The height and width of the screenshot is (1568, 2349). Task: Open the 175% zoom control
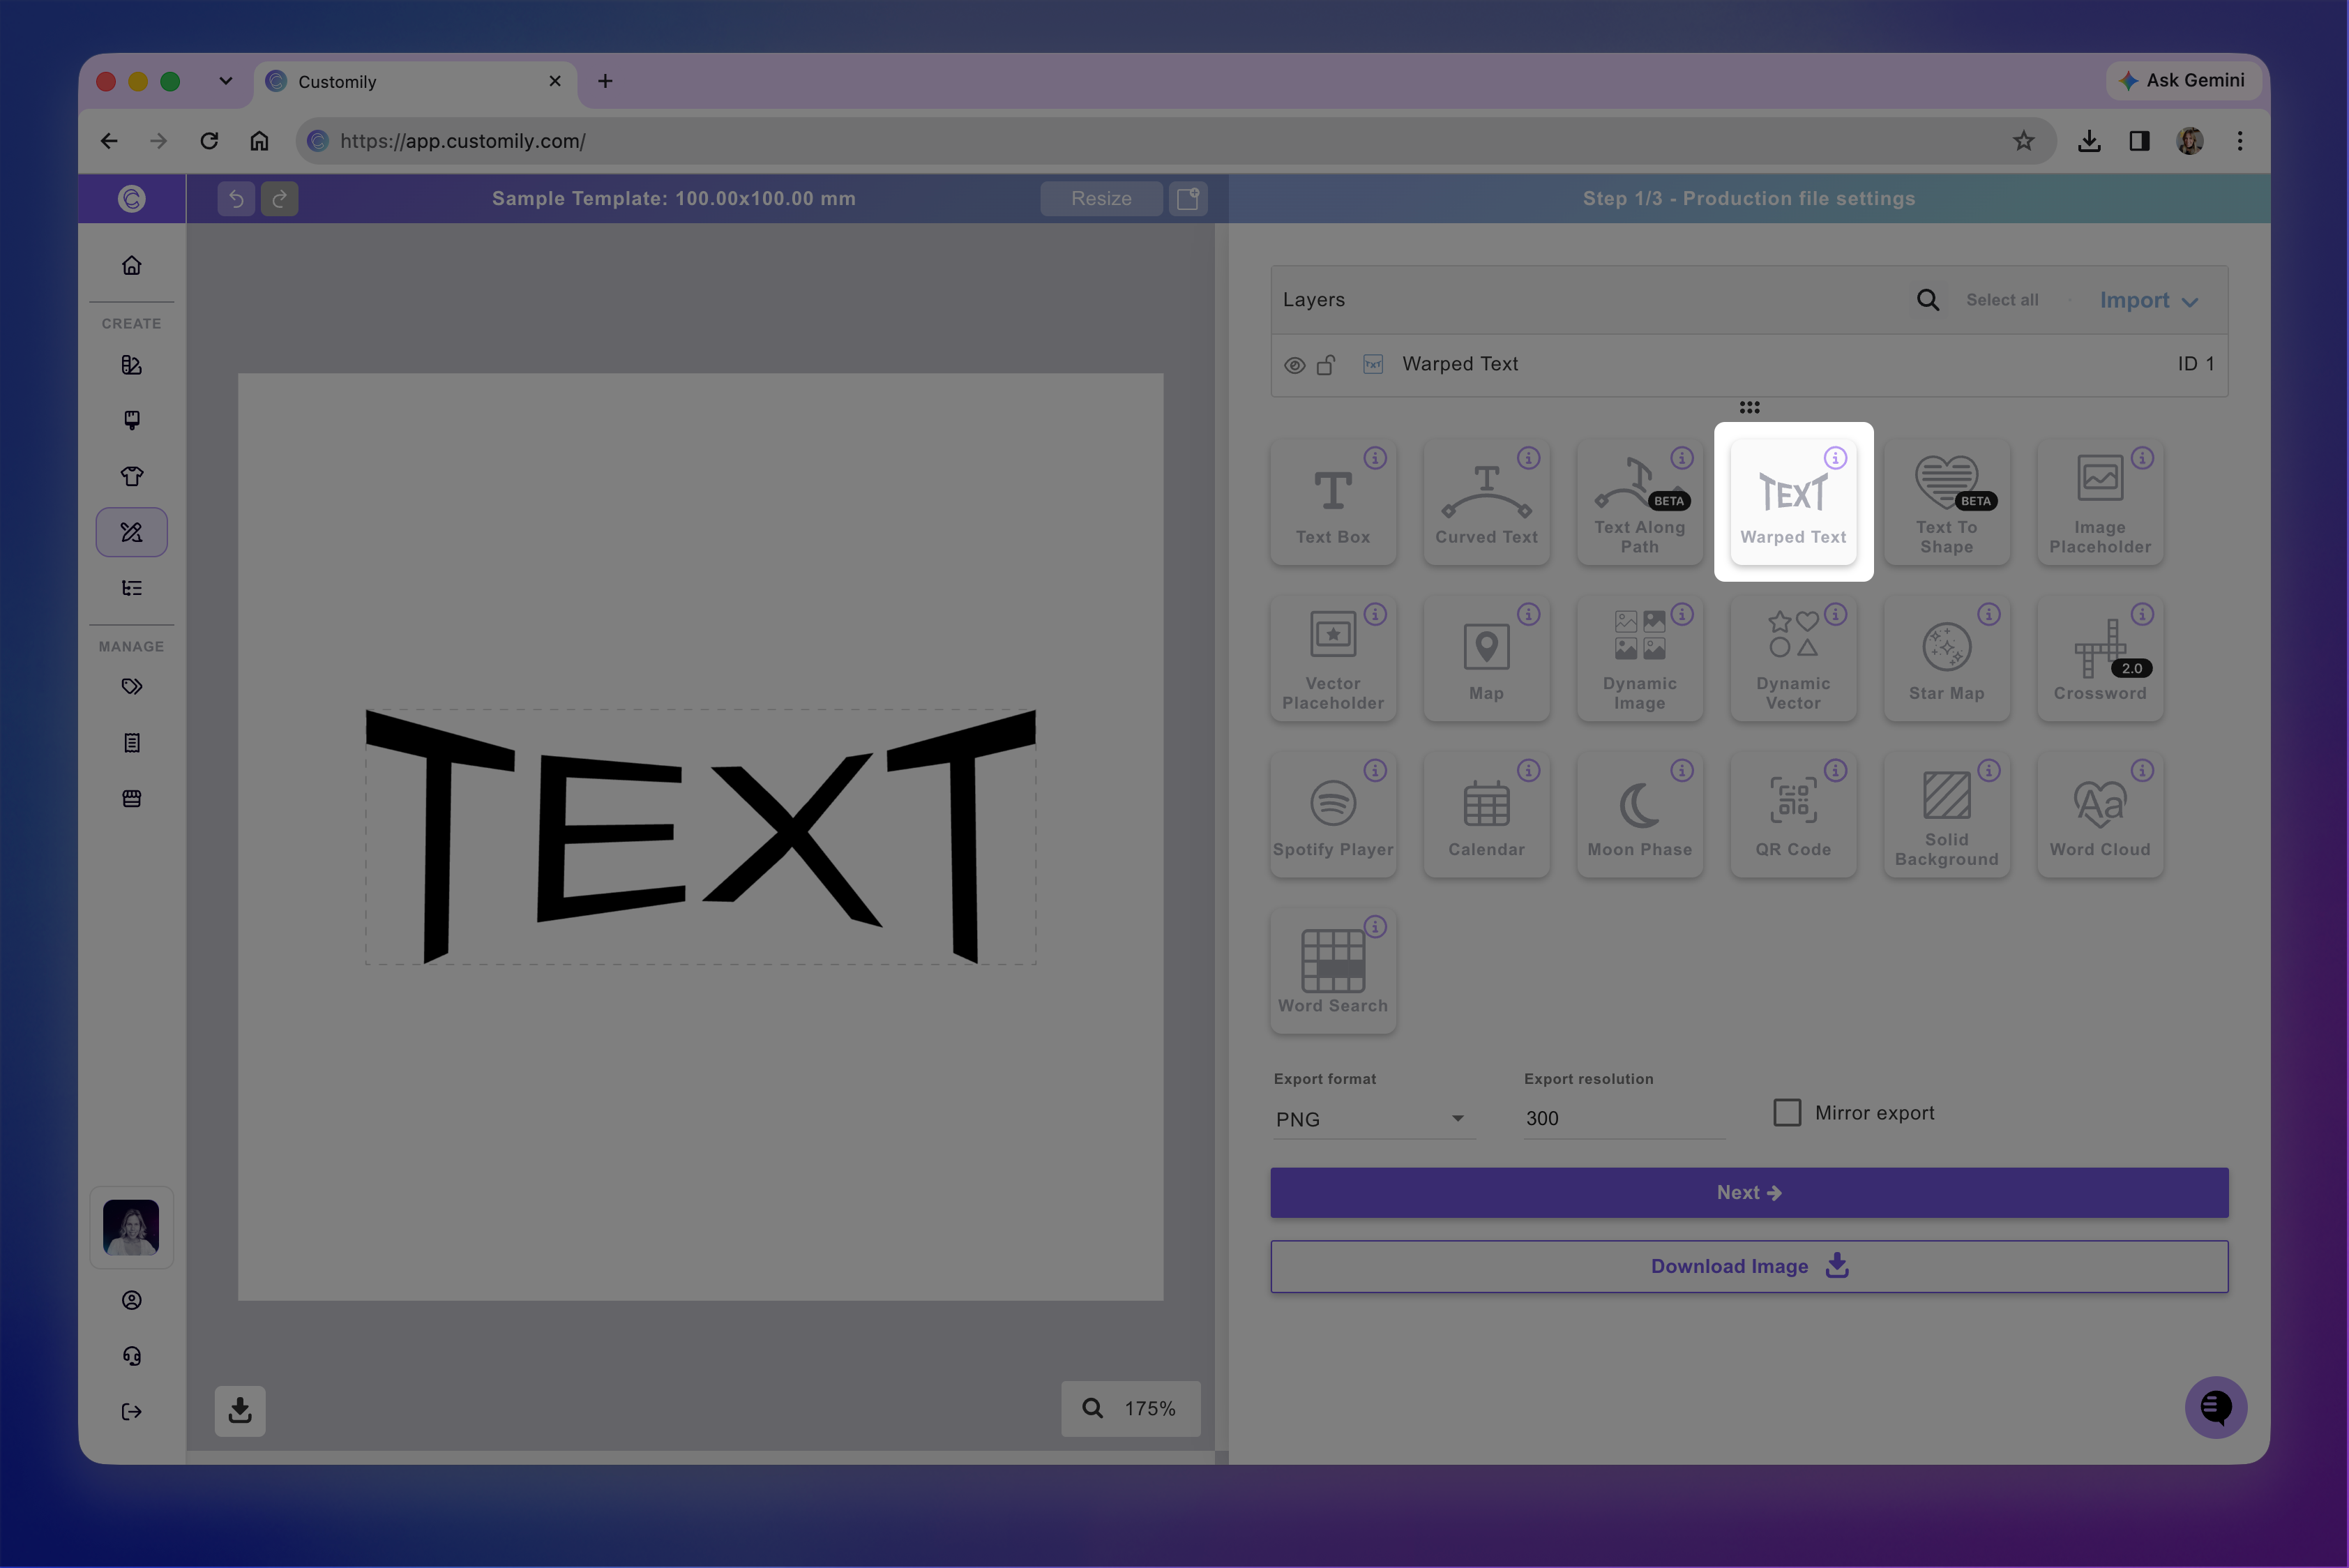tap(1130, 1408)
